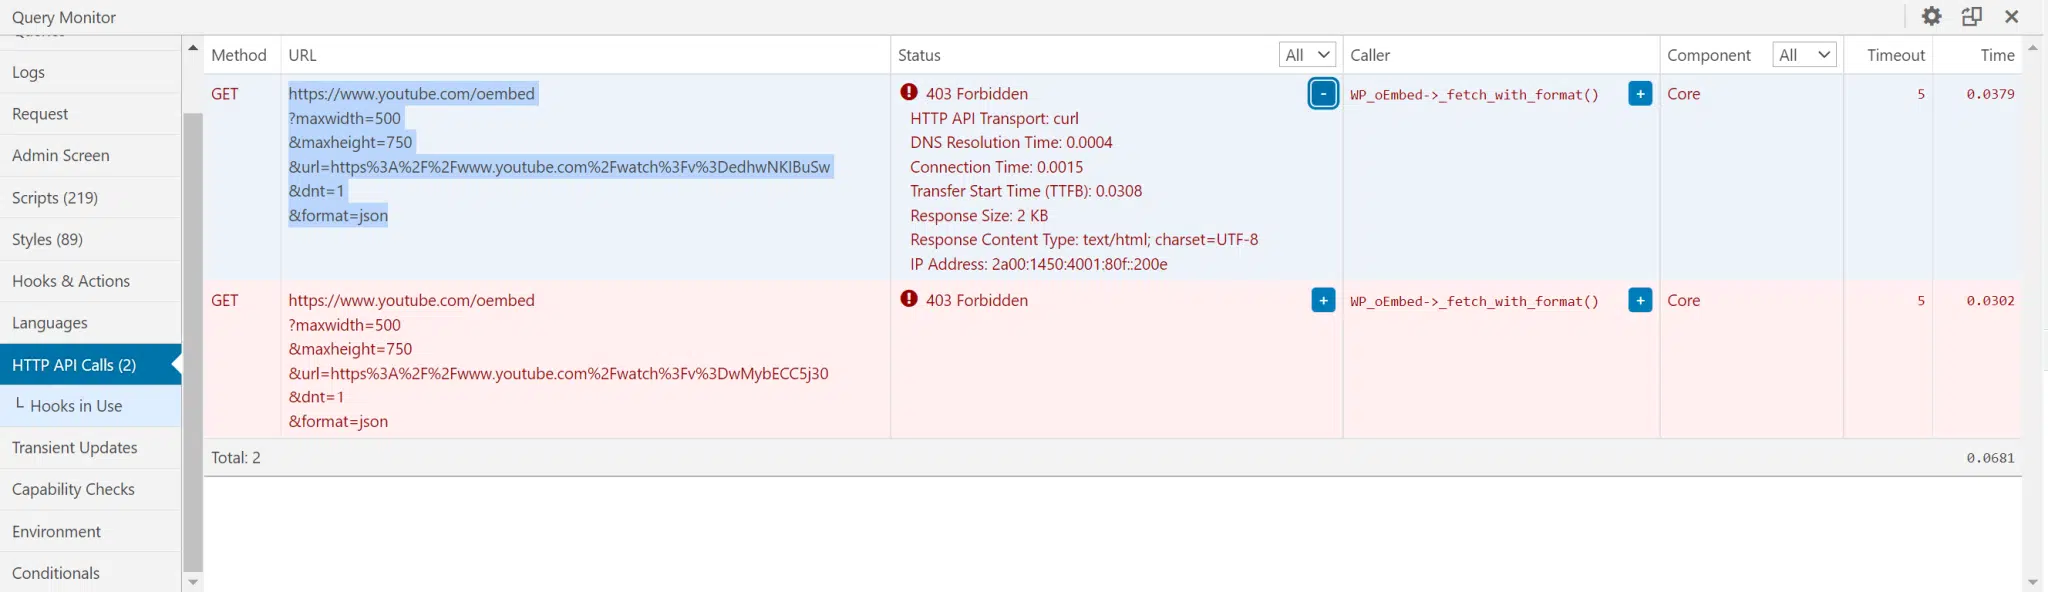Open the HTTP API Calls panel

[74, 365]
